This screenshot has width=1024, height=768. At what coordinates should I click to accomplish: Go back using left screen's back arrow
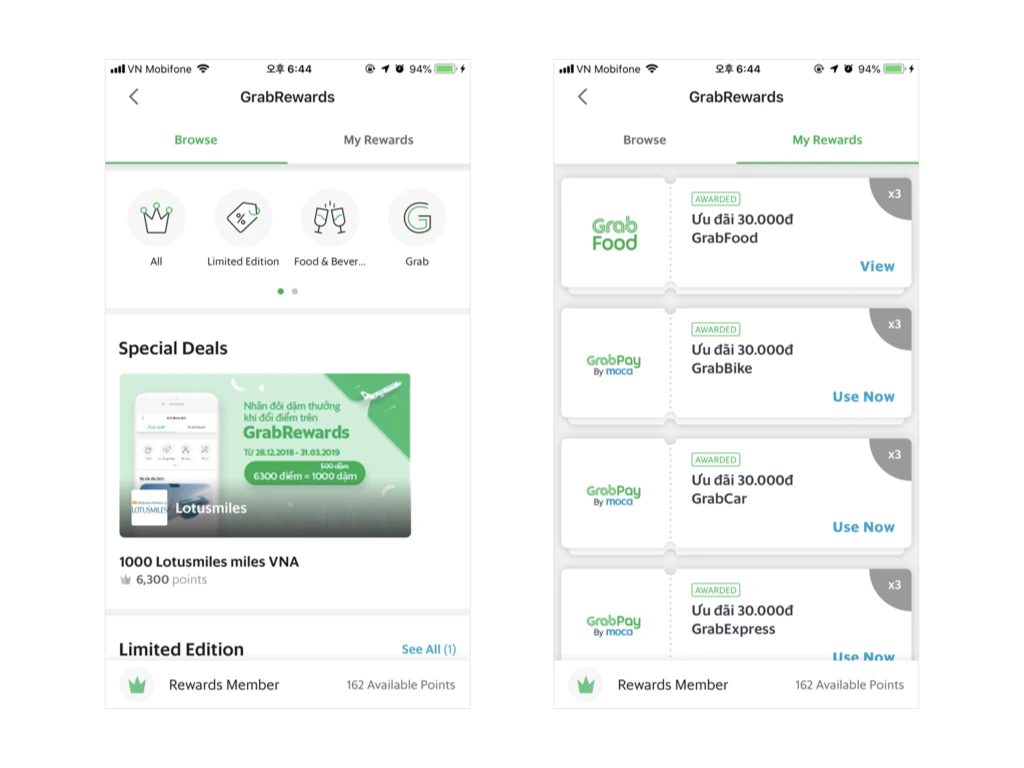[x=134, y=97]
